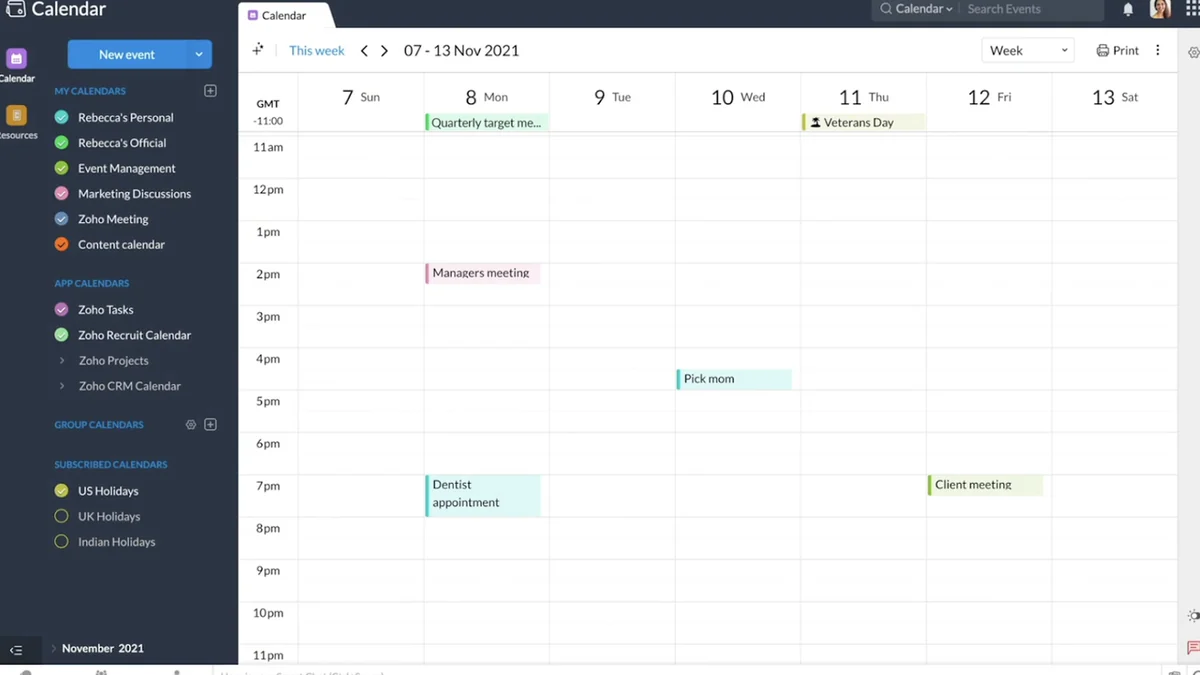Click the sparkle smart-add icon beside This week
1200x675 pixels.
coord(258,50)
